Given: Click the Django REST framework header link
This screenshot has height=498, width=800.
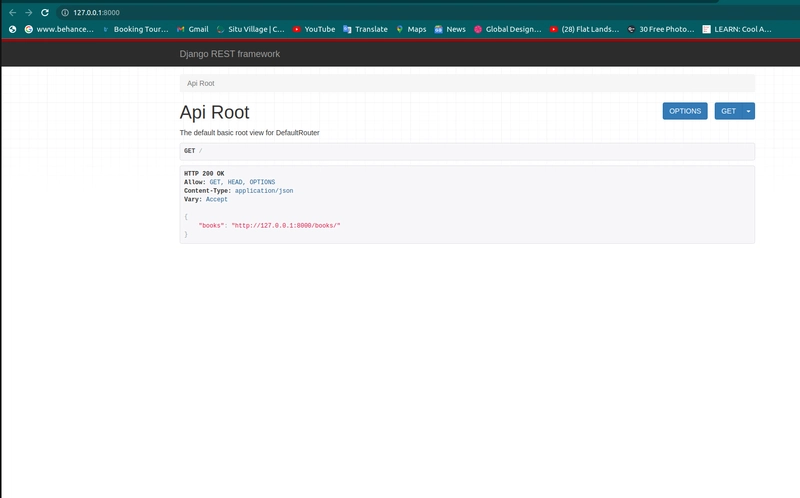Looking at the screenshot, I should 230,53.
